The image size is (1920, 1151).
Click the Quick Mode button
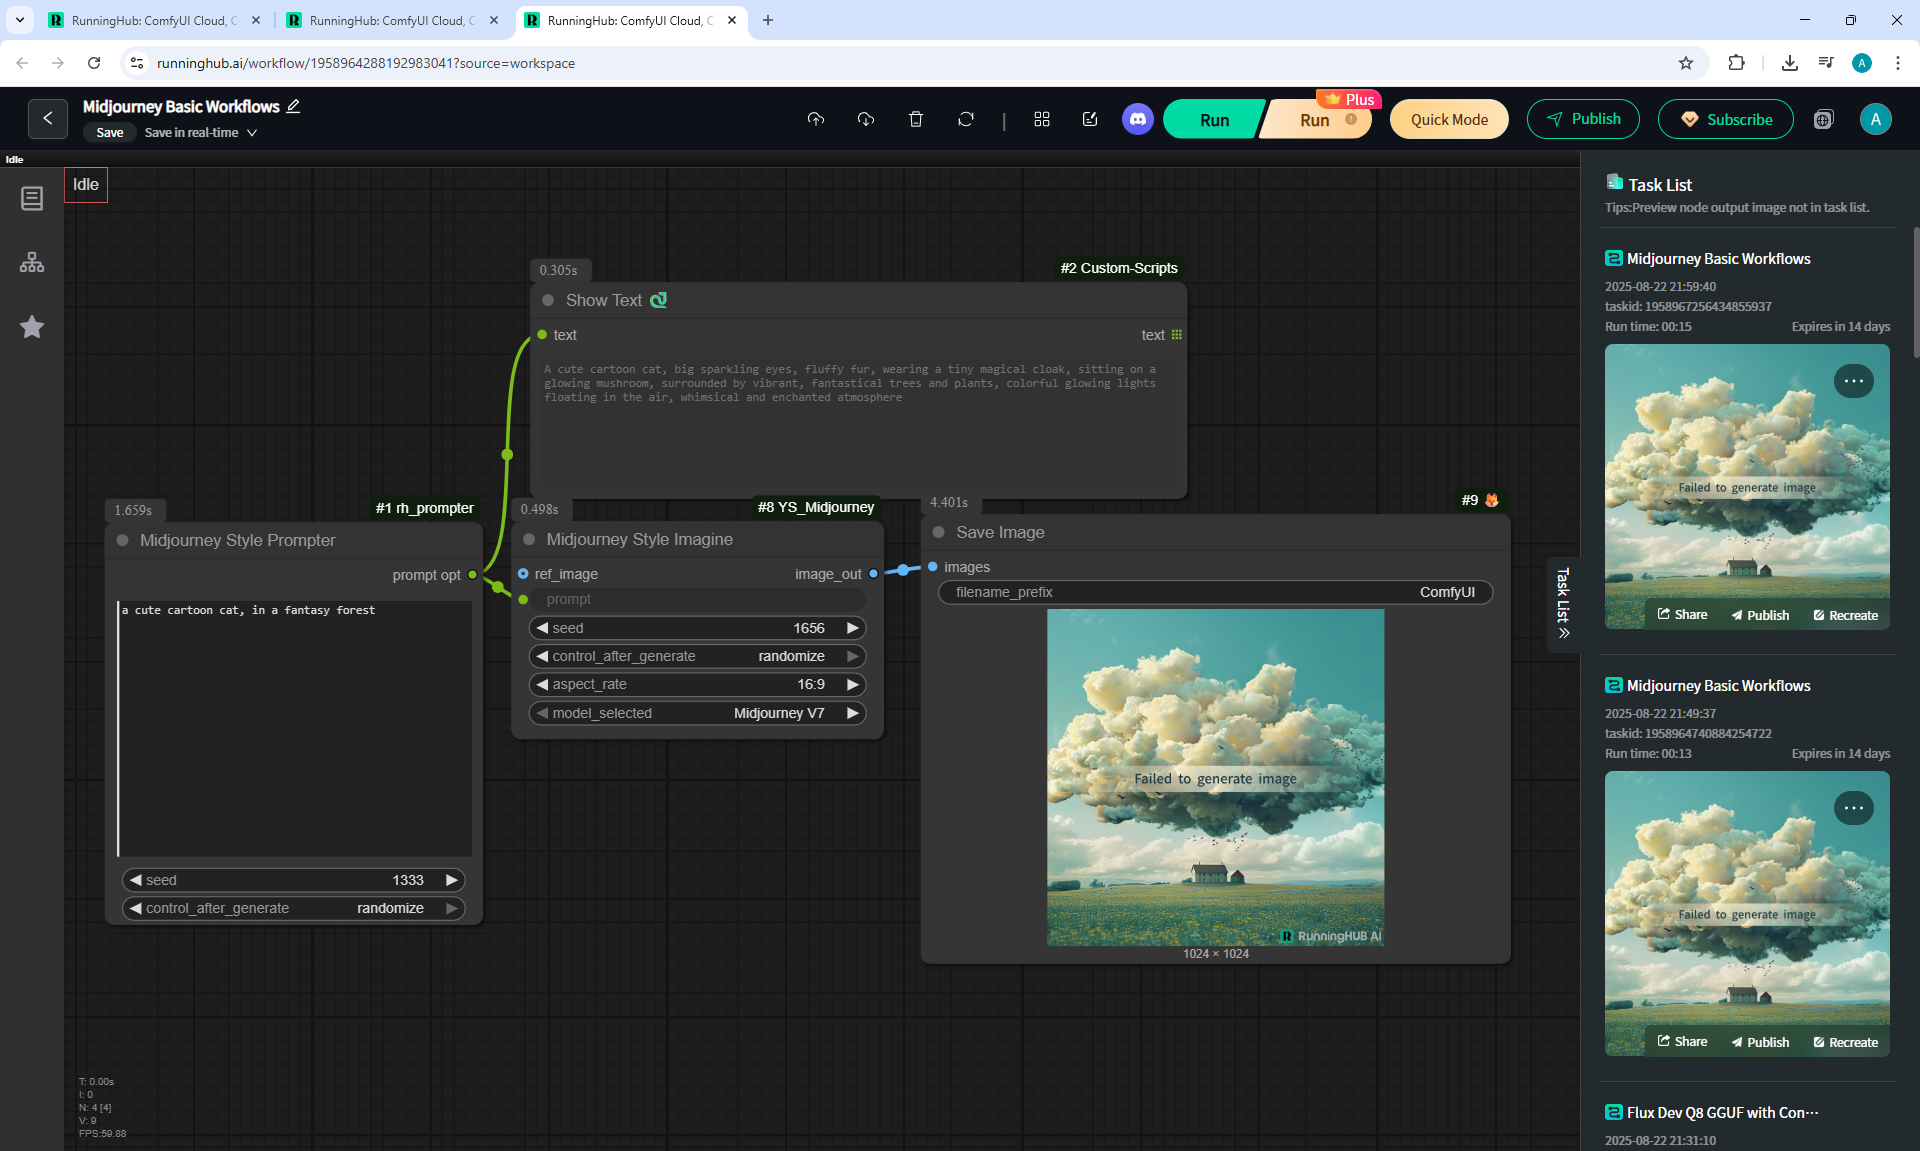pos(1448,119)
